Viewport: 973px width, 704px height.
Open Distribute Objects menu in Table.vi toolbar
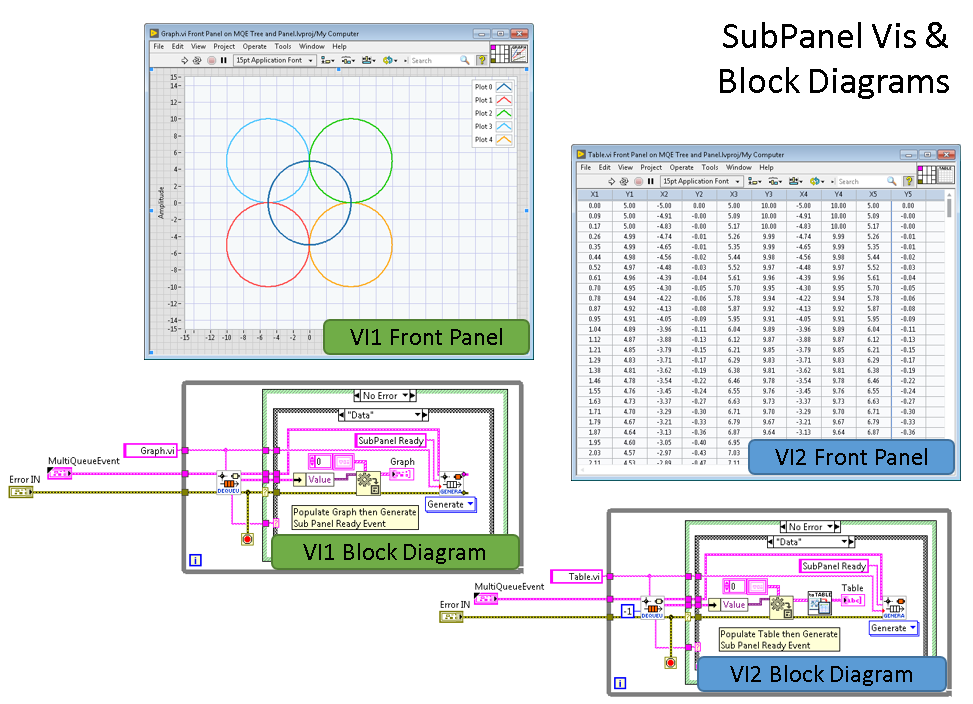coord(775,181)
